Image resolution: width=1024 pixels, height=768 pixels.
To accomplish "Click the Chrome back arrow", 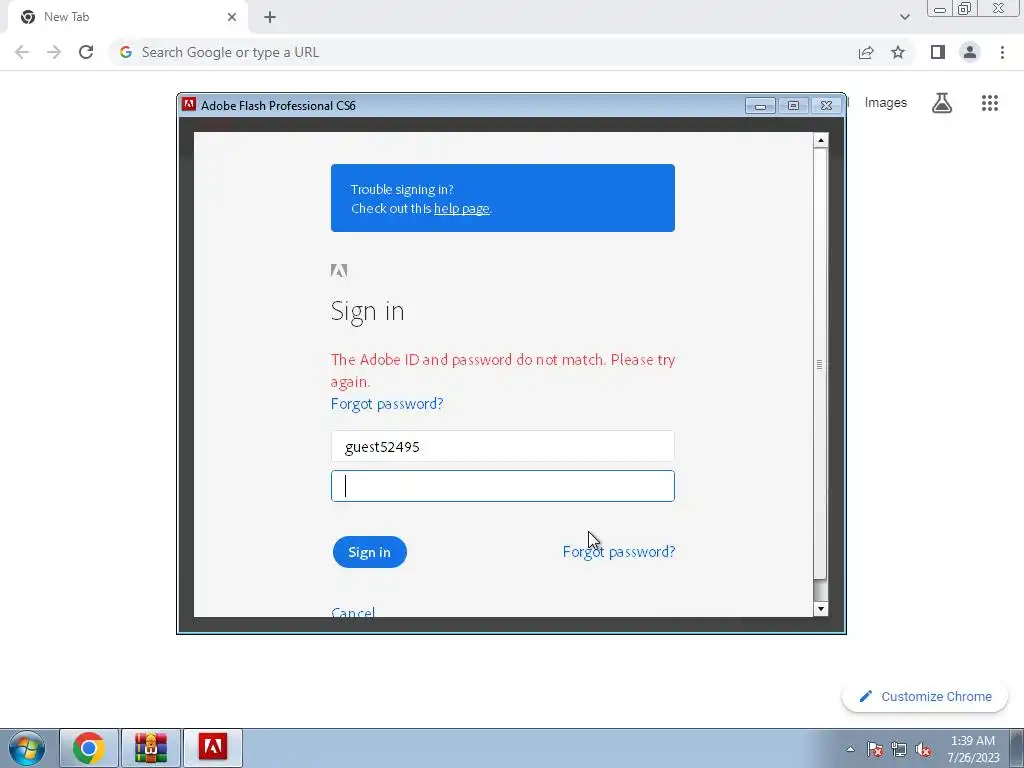I will click(x=22, y=52).
